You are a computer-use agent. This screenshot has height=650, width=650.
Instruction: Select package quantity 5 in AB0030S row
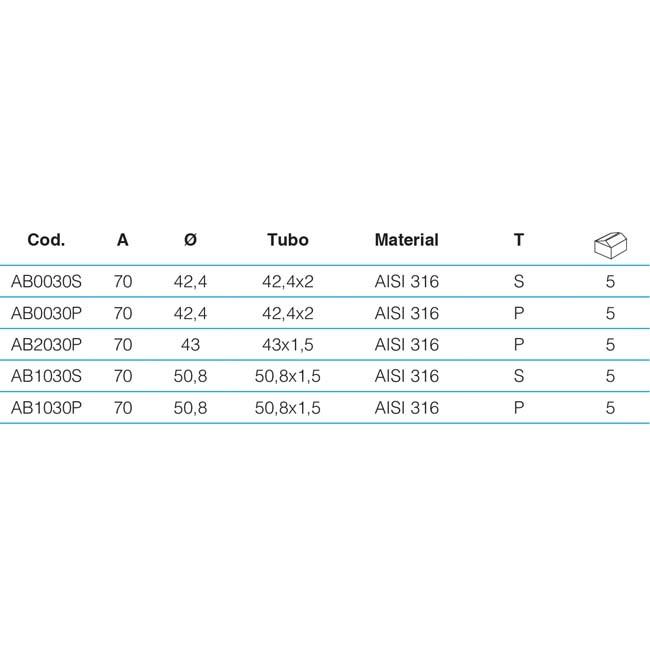[610, 282]
